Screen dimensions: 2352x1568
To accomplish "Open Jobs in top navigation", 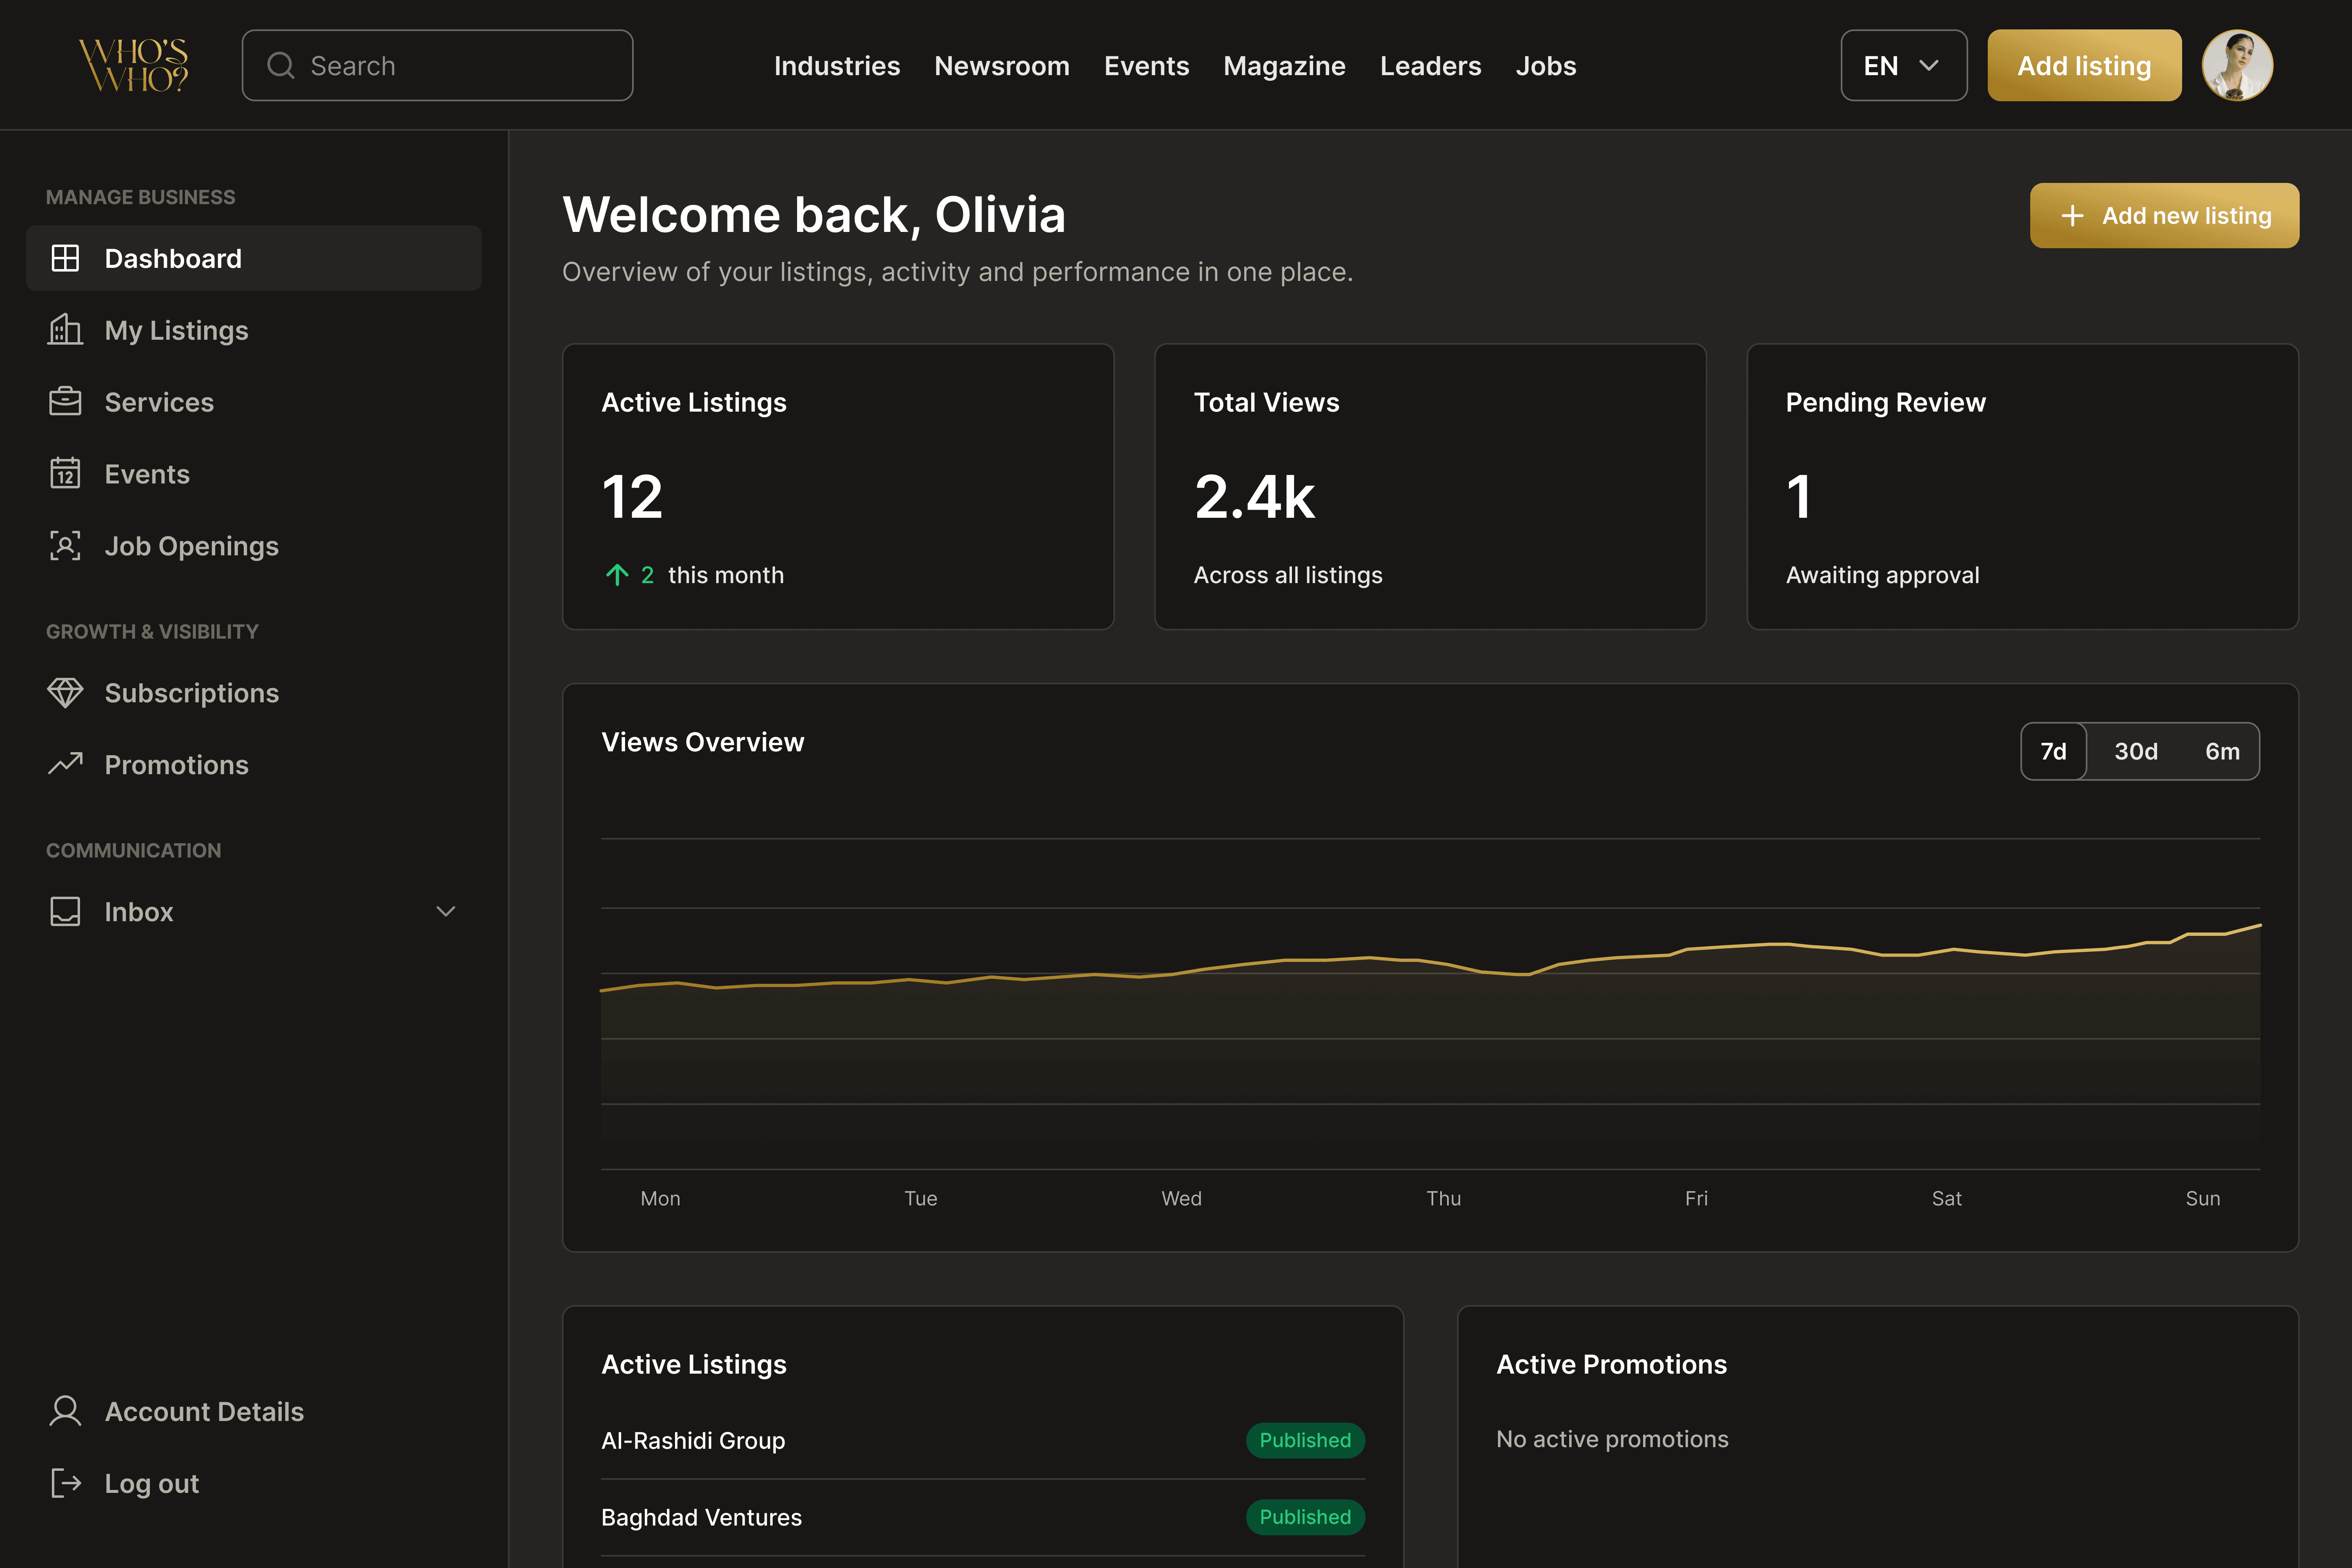I will point(1546,66).
